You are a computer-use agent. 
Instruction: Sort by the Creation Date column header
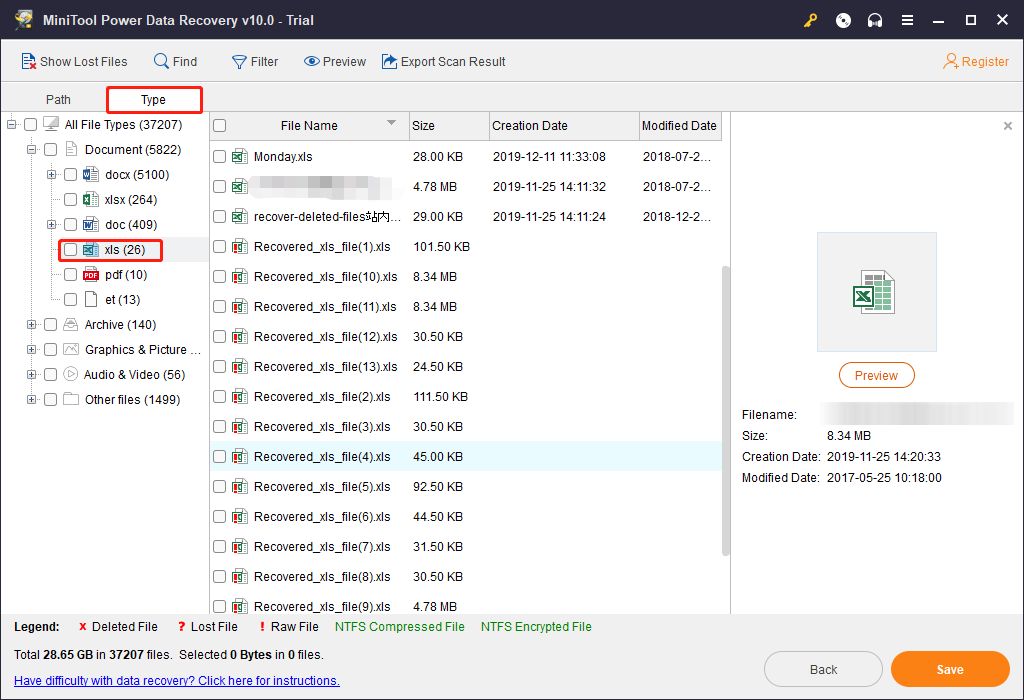click(564, 125)
